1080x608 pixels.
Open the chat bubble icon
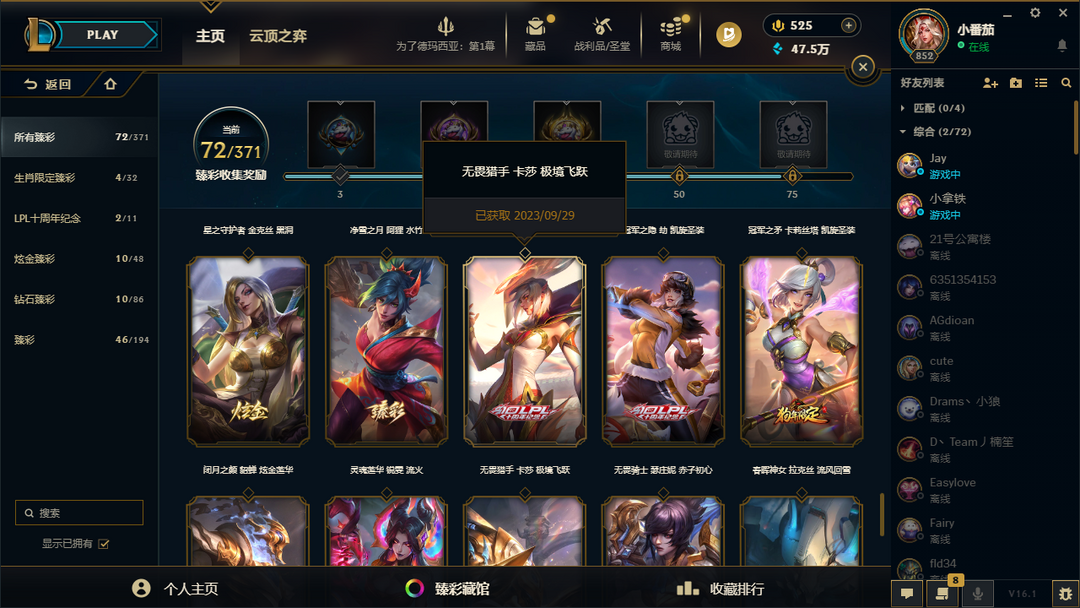click(x=907, y=592)
